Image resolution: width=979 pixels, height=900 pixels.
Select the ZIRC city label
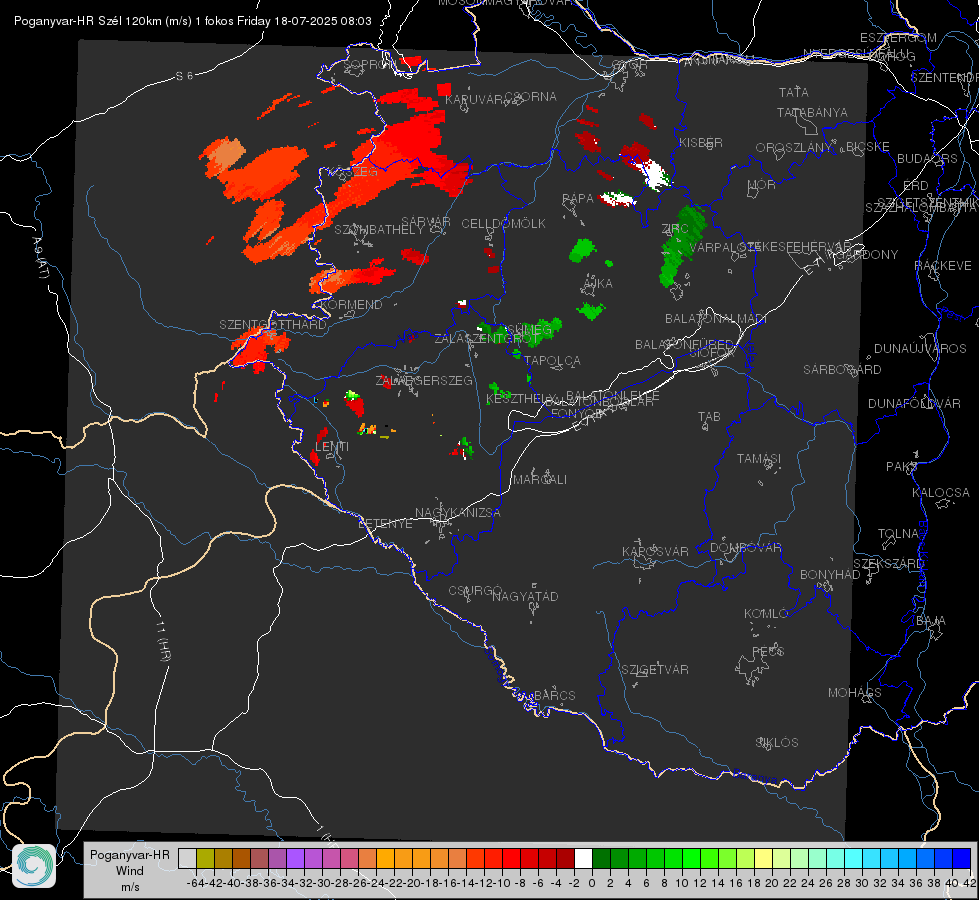[675, 229]
